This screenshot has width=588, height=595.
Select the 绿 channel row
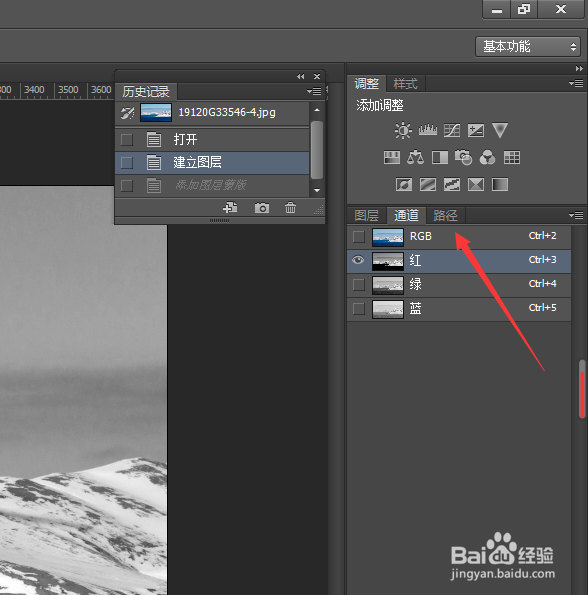tap(459, 285)
